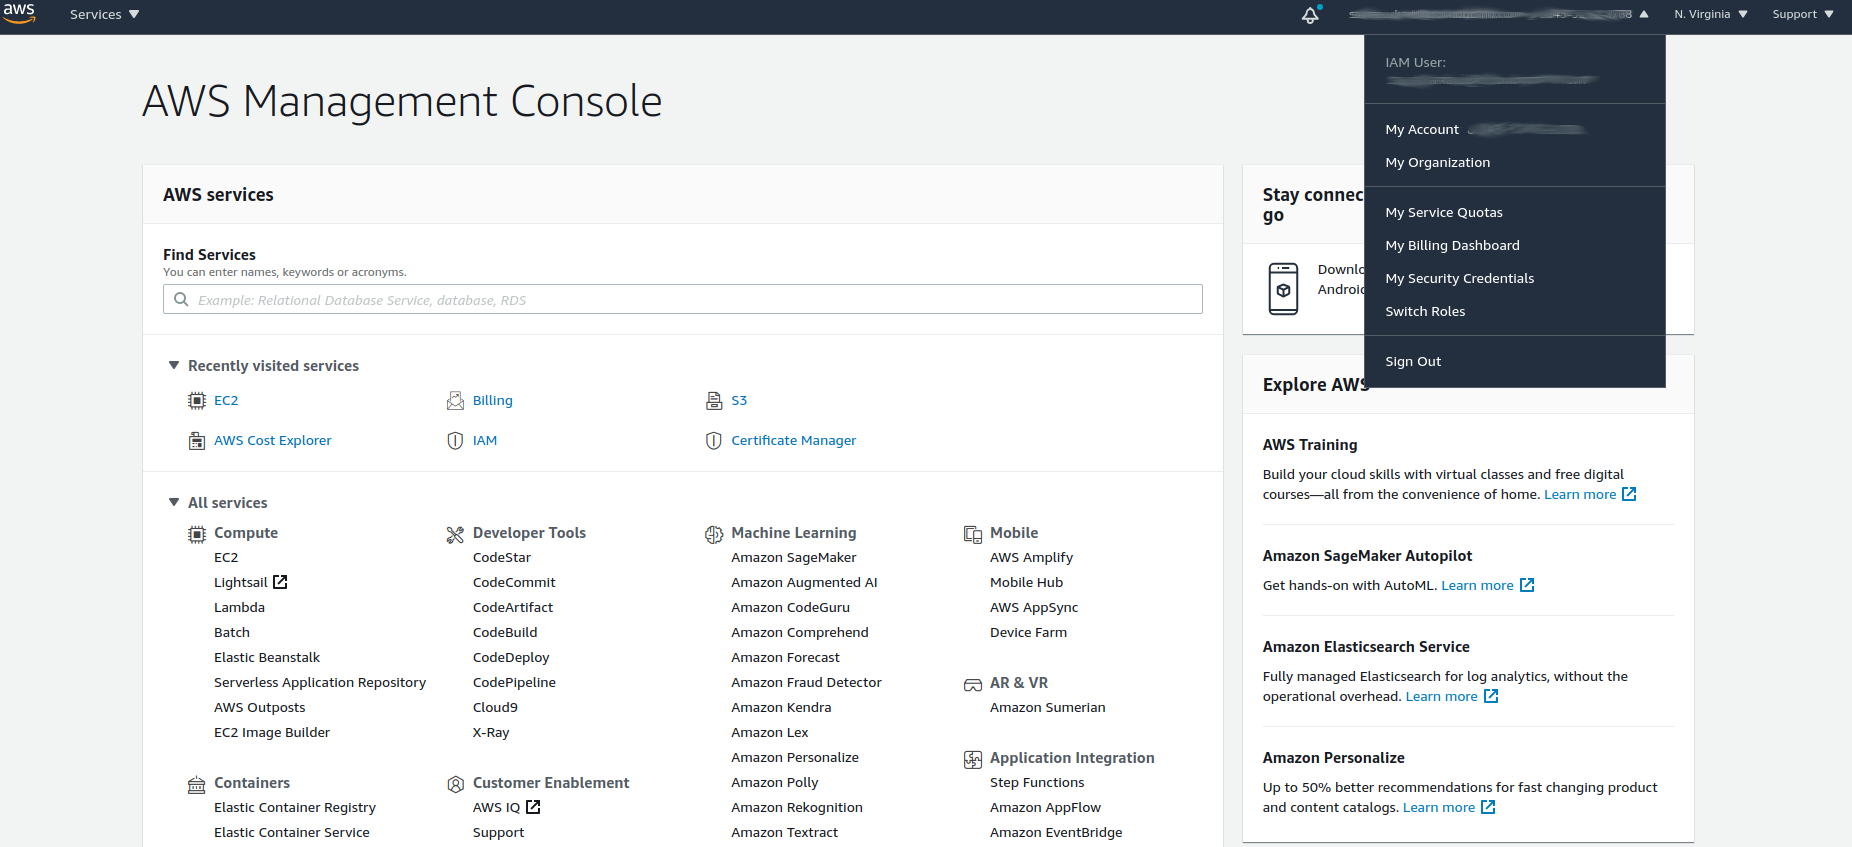The height and width of the screenshot is (847, 1852).
Task: Click external link icon beside AWS Training Learn more
Action: pos(1629,494)
